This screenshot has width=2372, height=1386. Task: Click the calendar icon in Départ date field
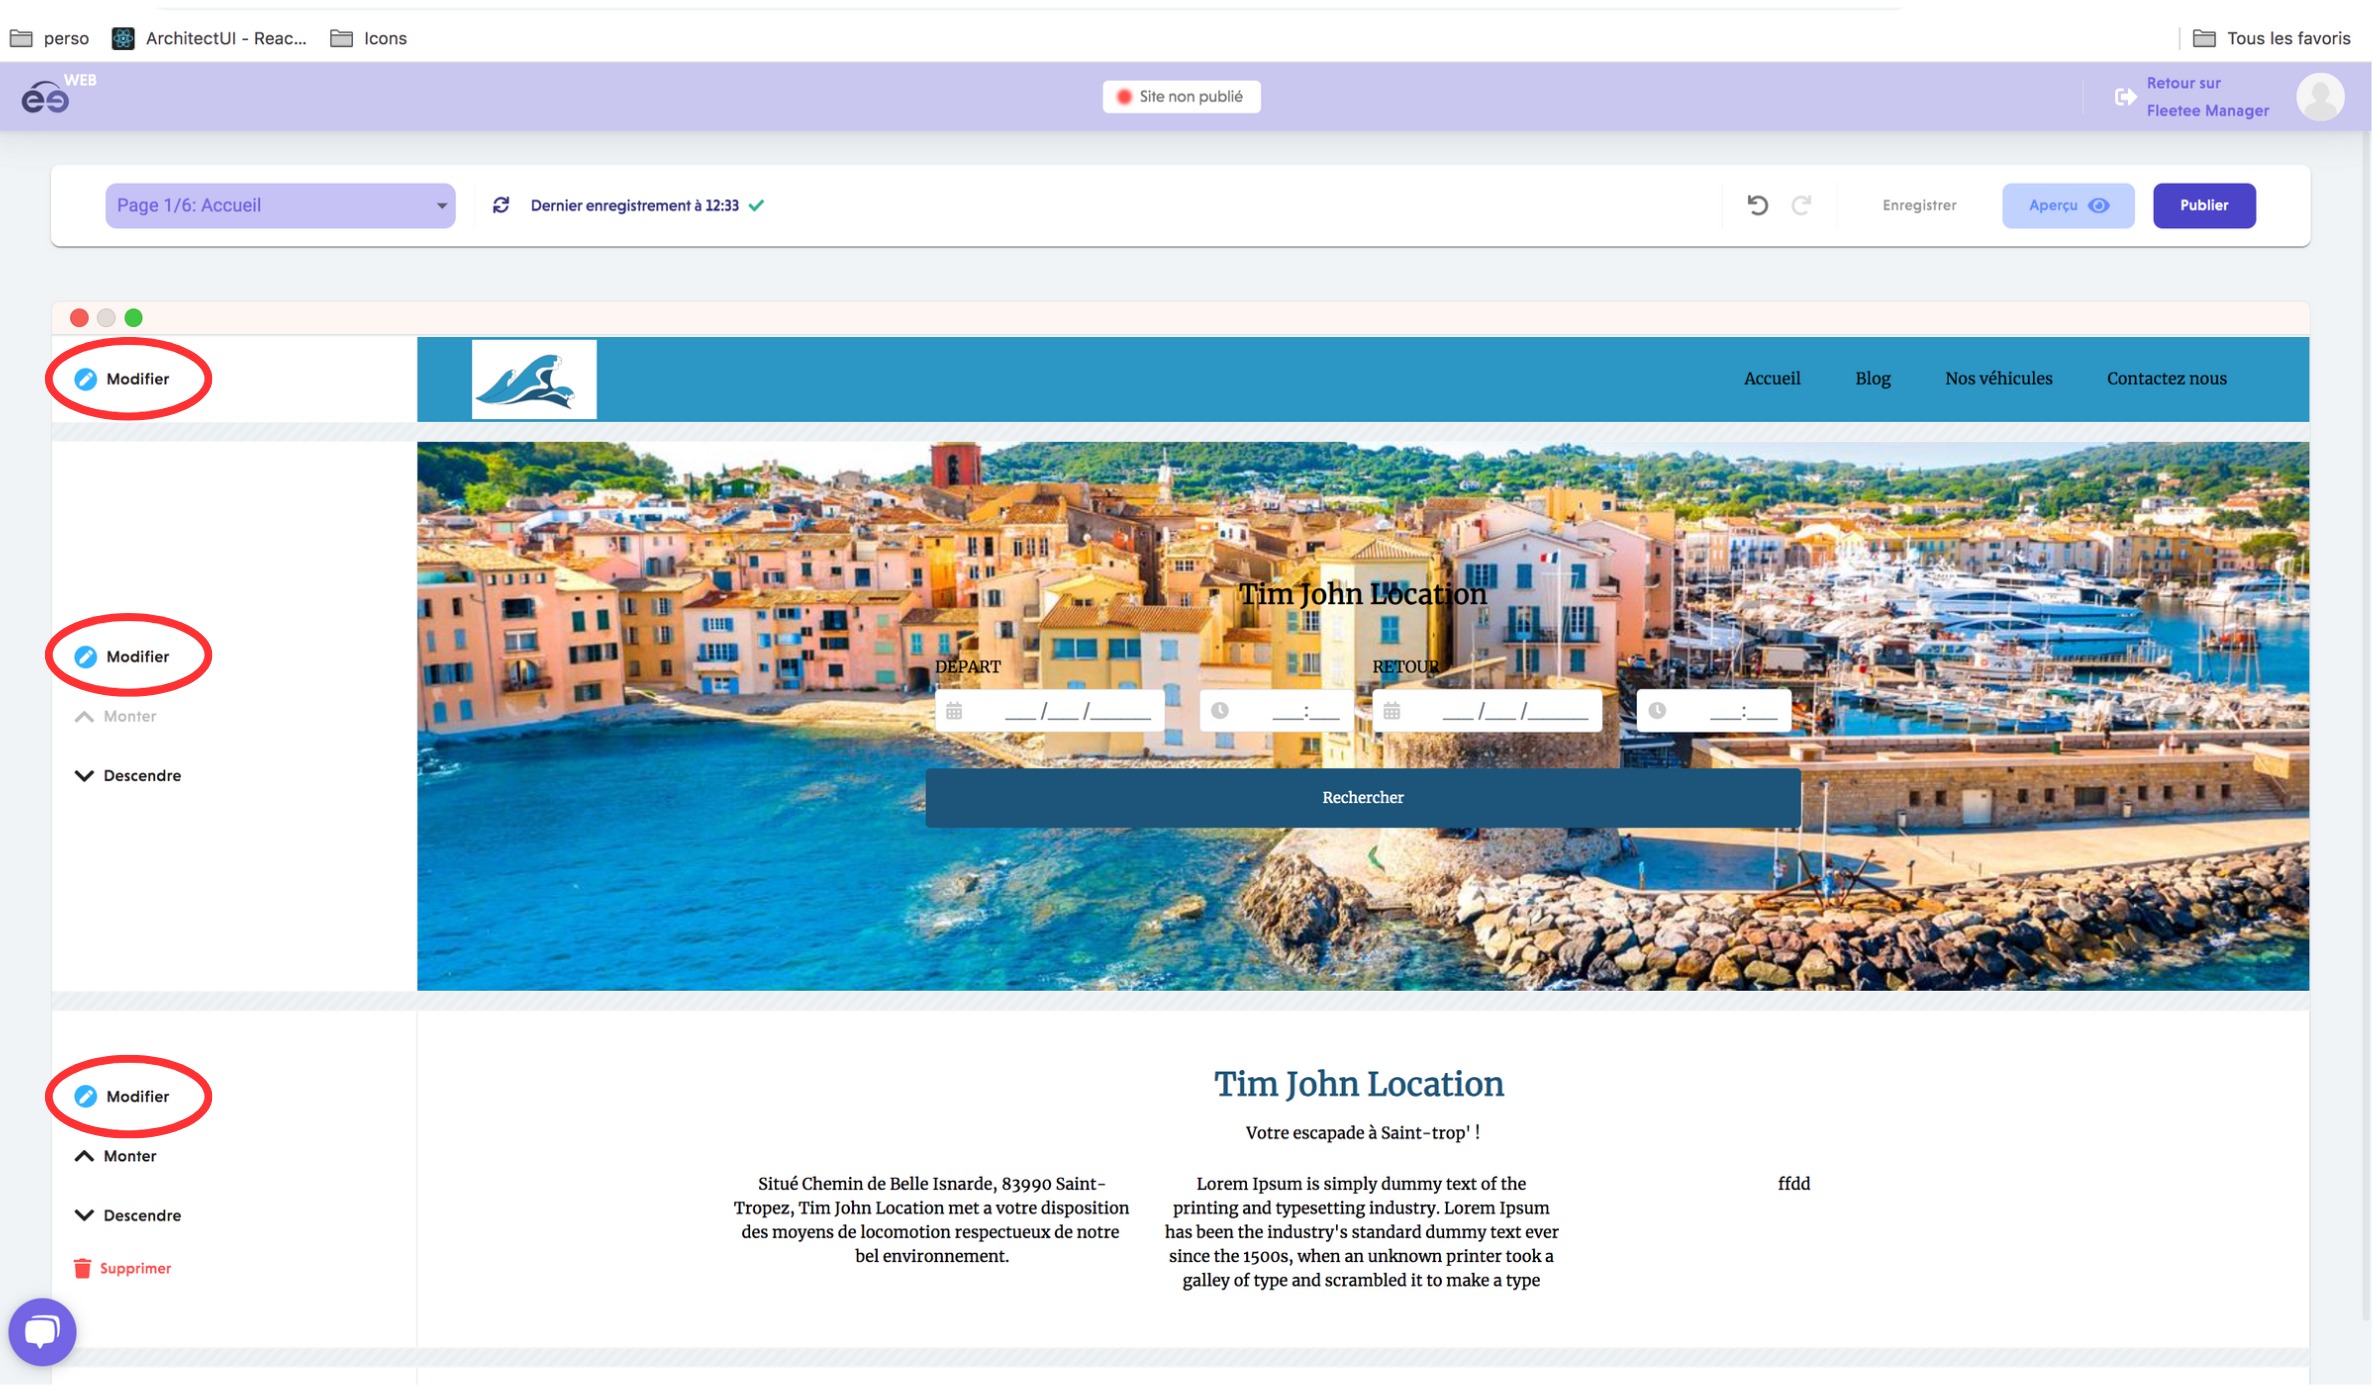954,711
